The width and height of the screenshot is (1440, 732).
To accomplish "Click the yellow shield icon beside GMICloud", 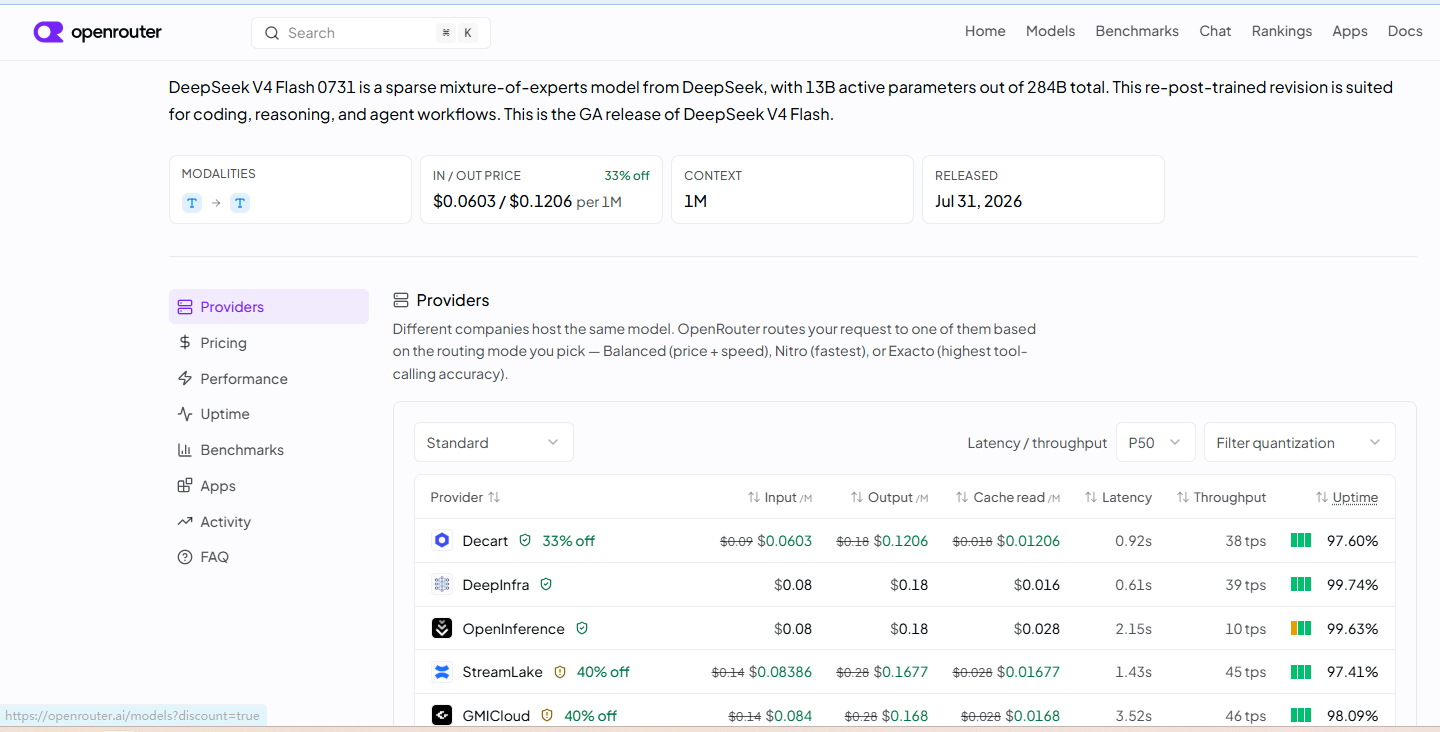I will tap(547, 716).
